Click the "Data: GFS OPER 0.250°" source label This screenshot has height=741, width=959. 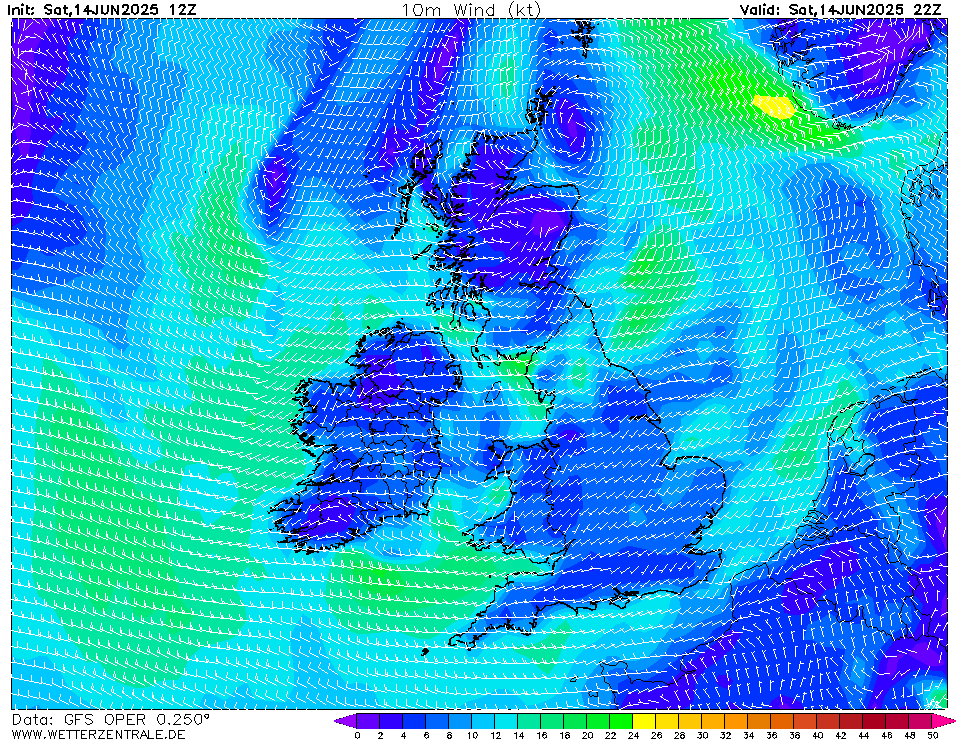pyautogui.click(x=111, y=719)
